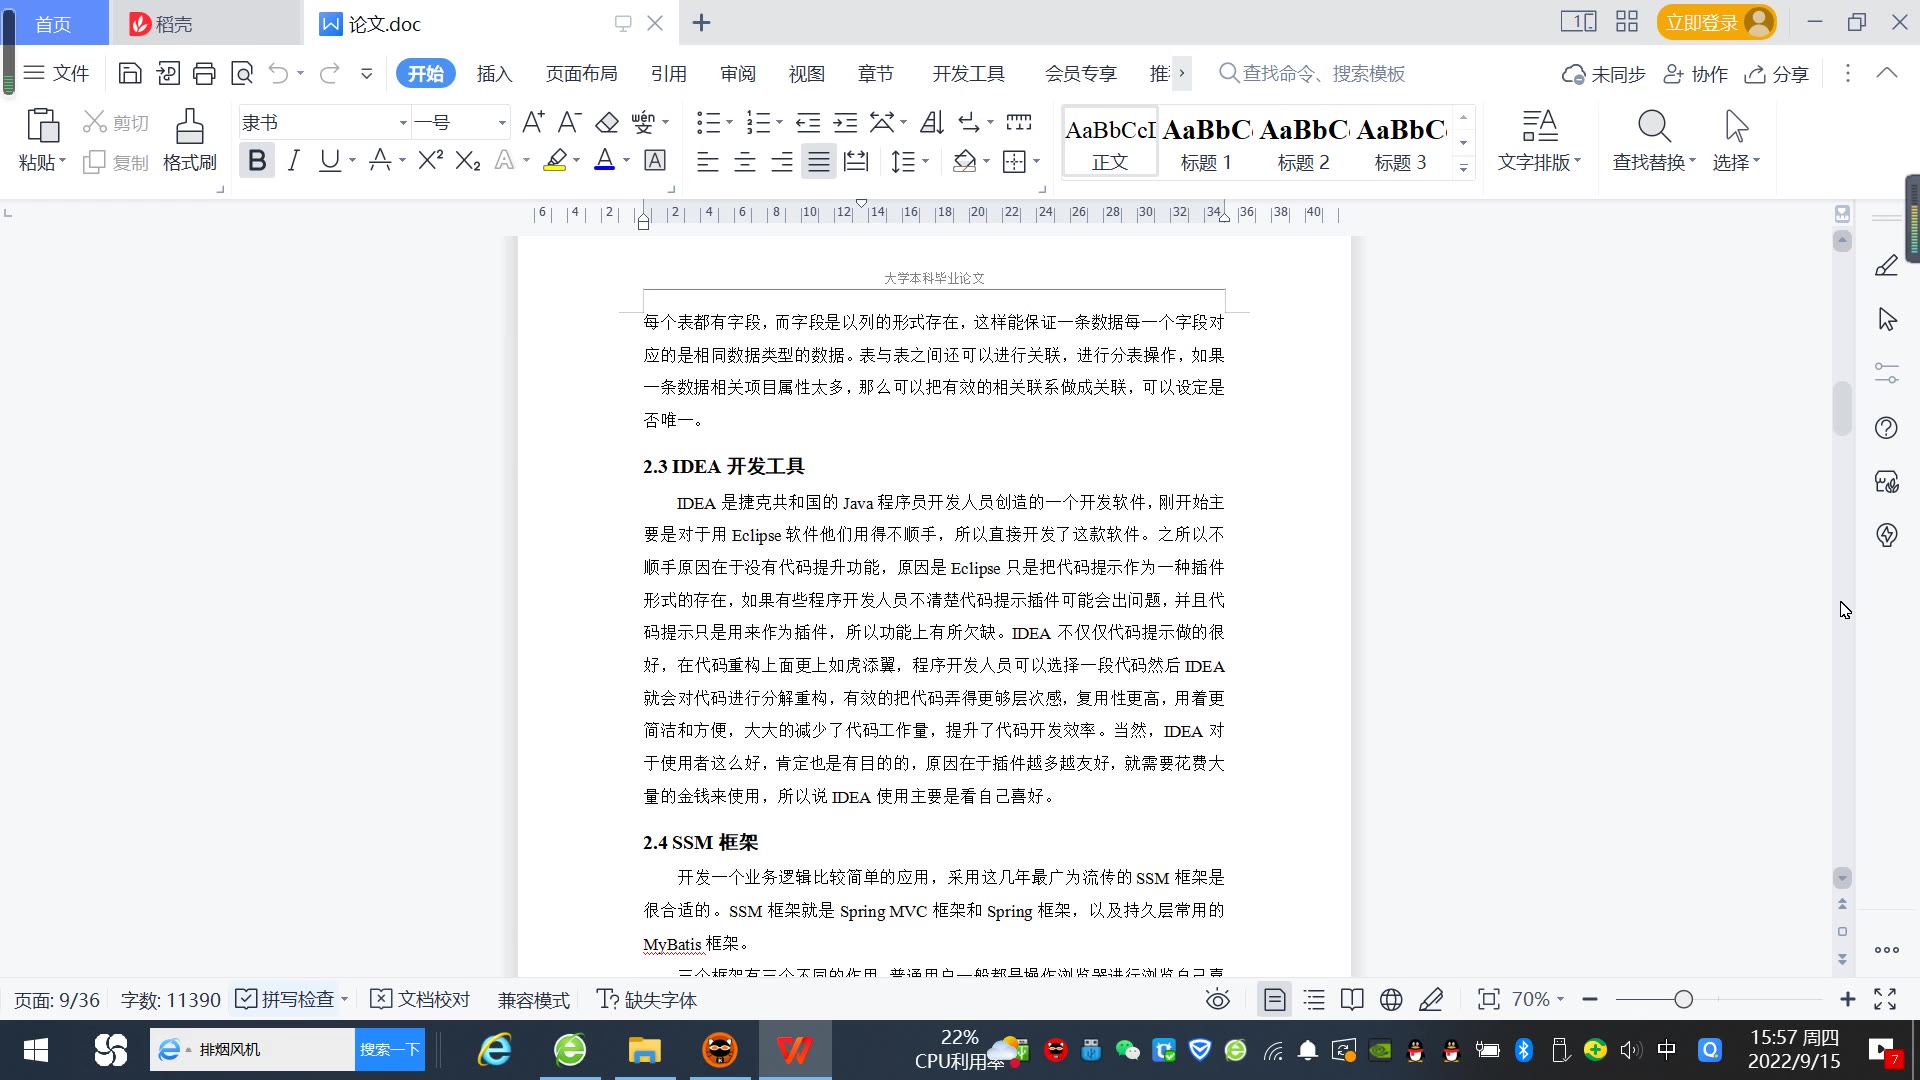Click the Save icon in quick toolbar
The width and height of the screenshot is (1920, 1080).
130,73
